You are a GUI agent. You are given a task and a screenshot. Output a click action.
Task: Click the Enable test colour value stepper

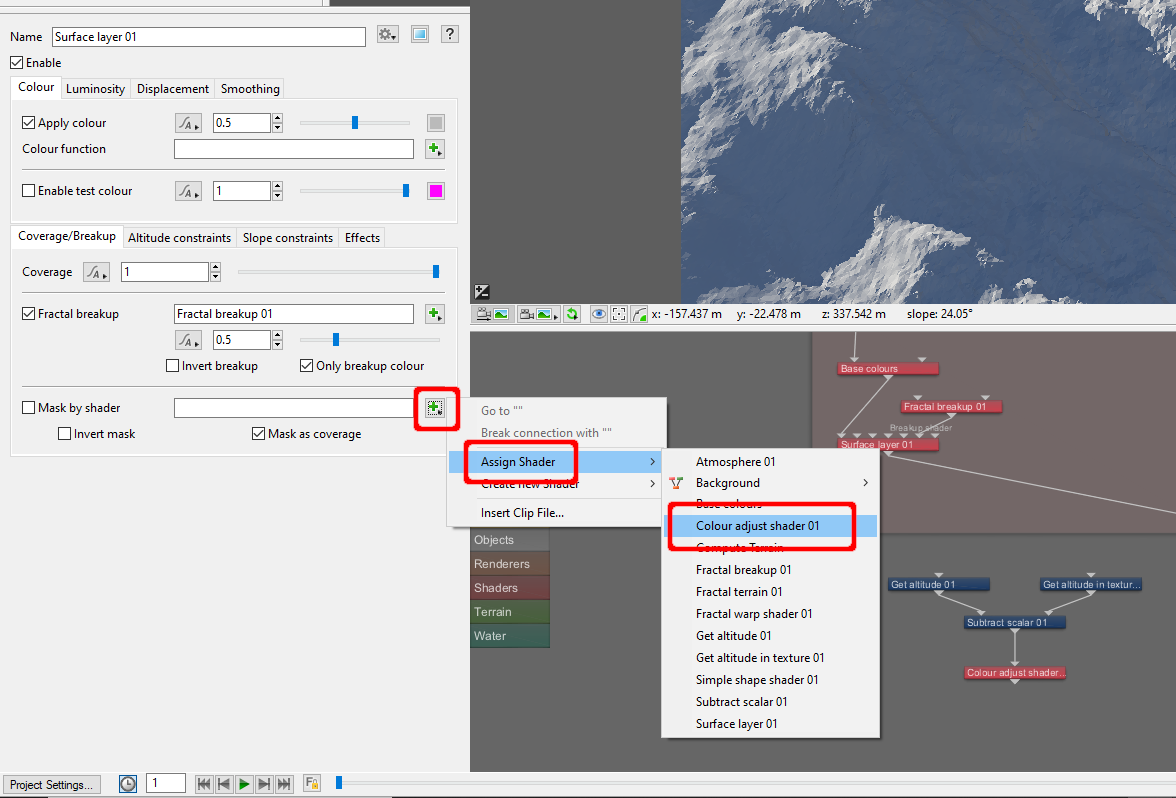(278, 191)
